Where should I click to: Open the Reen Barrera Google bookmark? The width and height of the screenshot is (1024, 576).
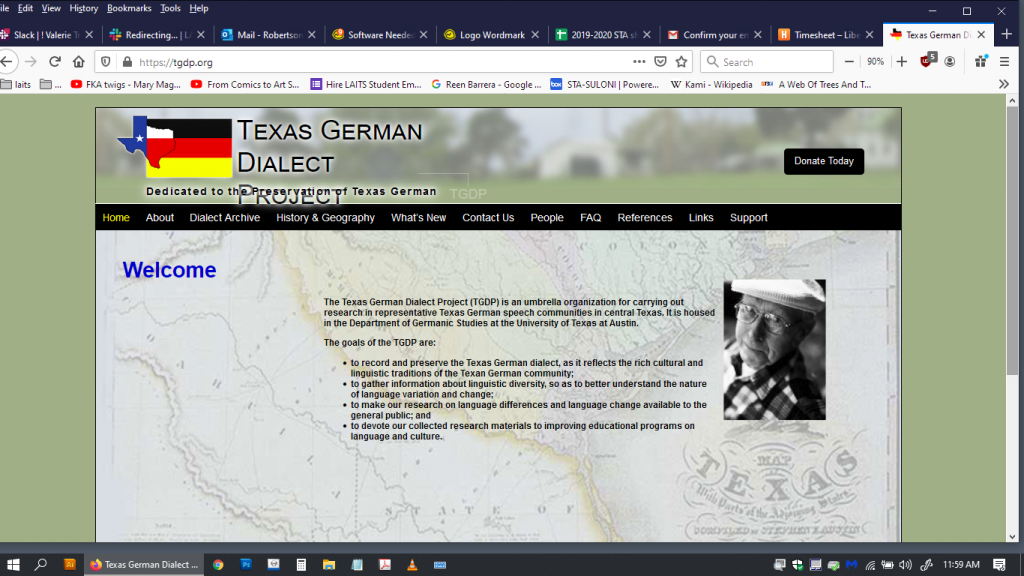[x=486, y=84]
